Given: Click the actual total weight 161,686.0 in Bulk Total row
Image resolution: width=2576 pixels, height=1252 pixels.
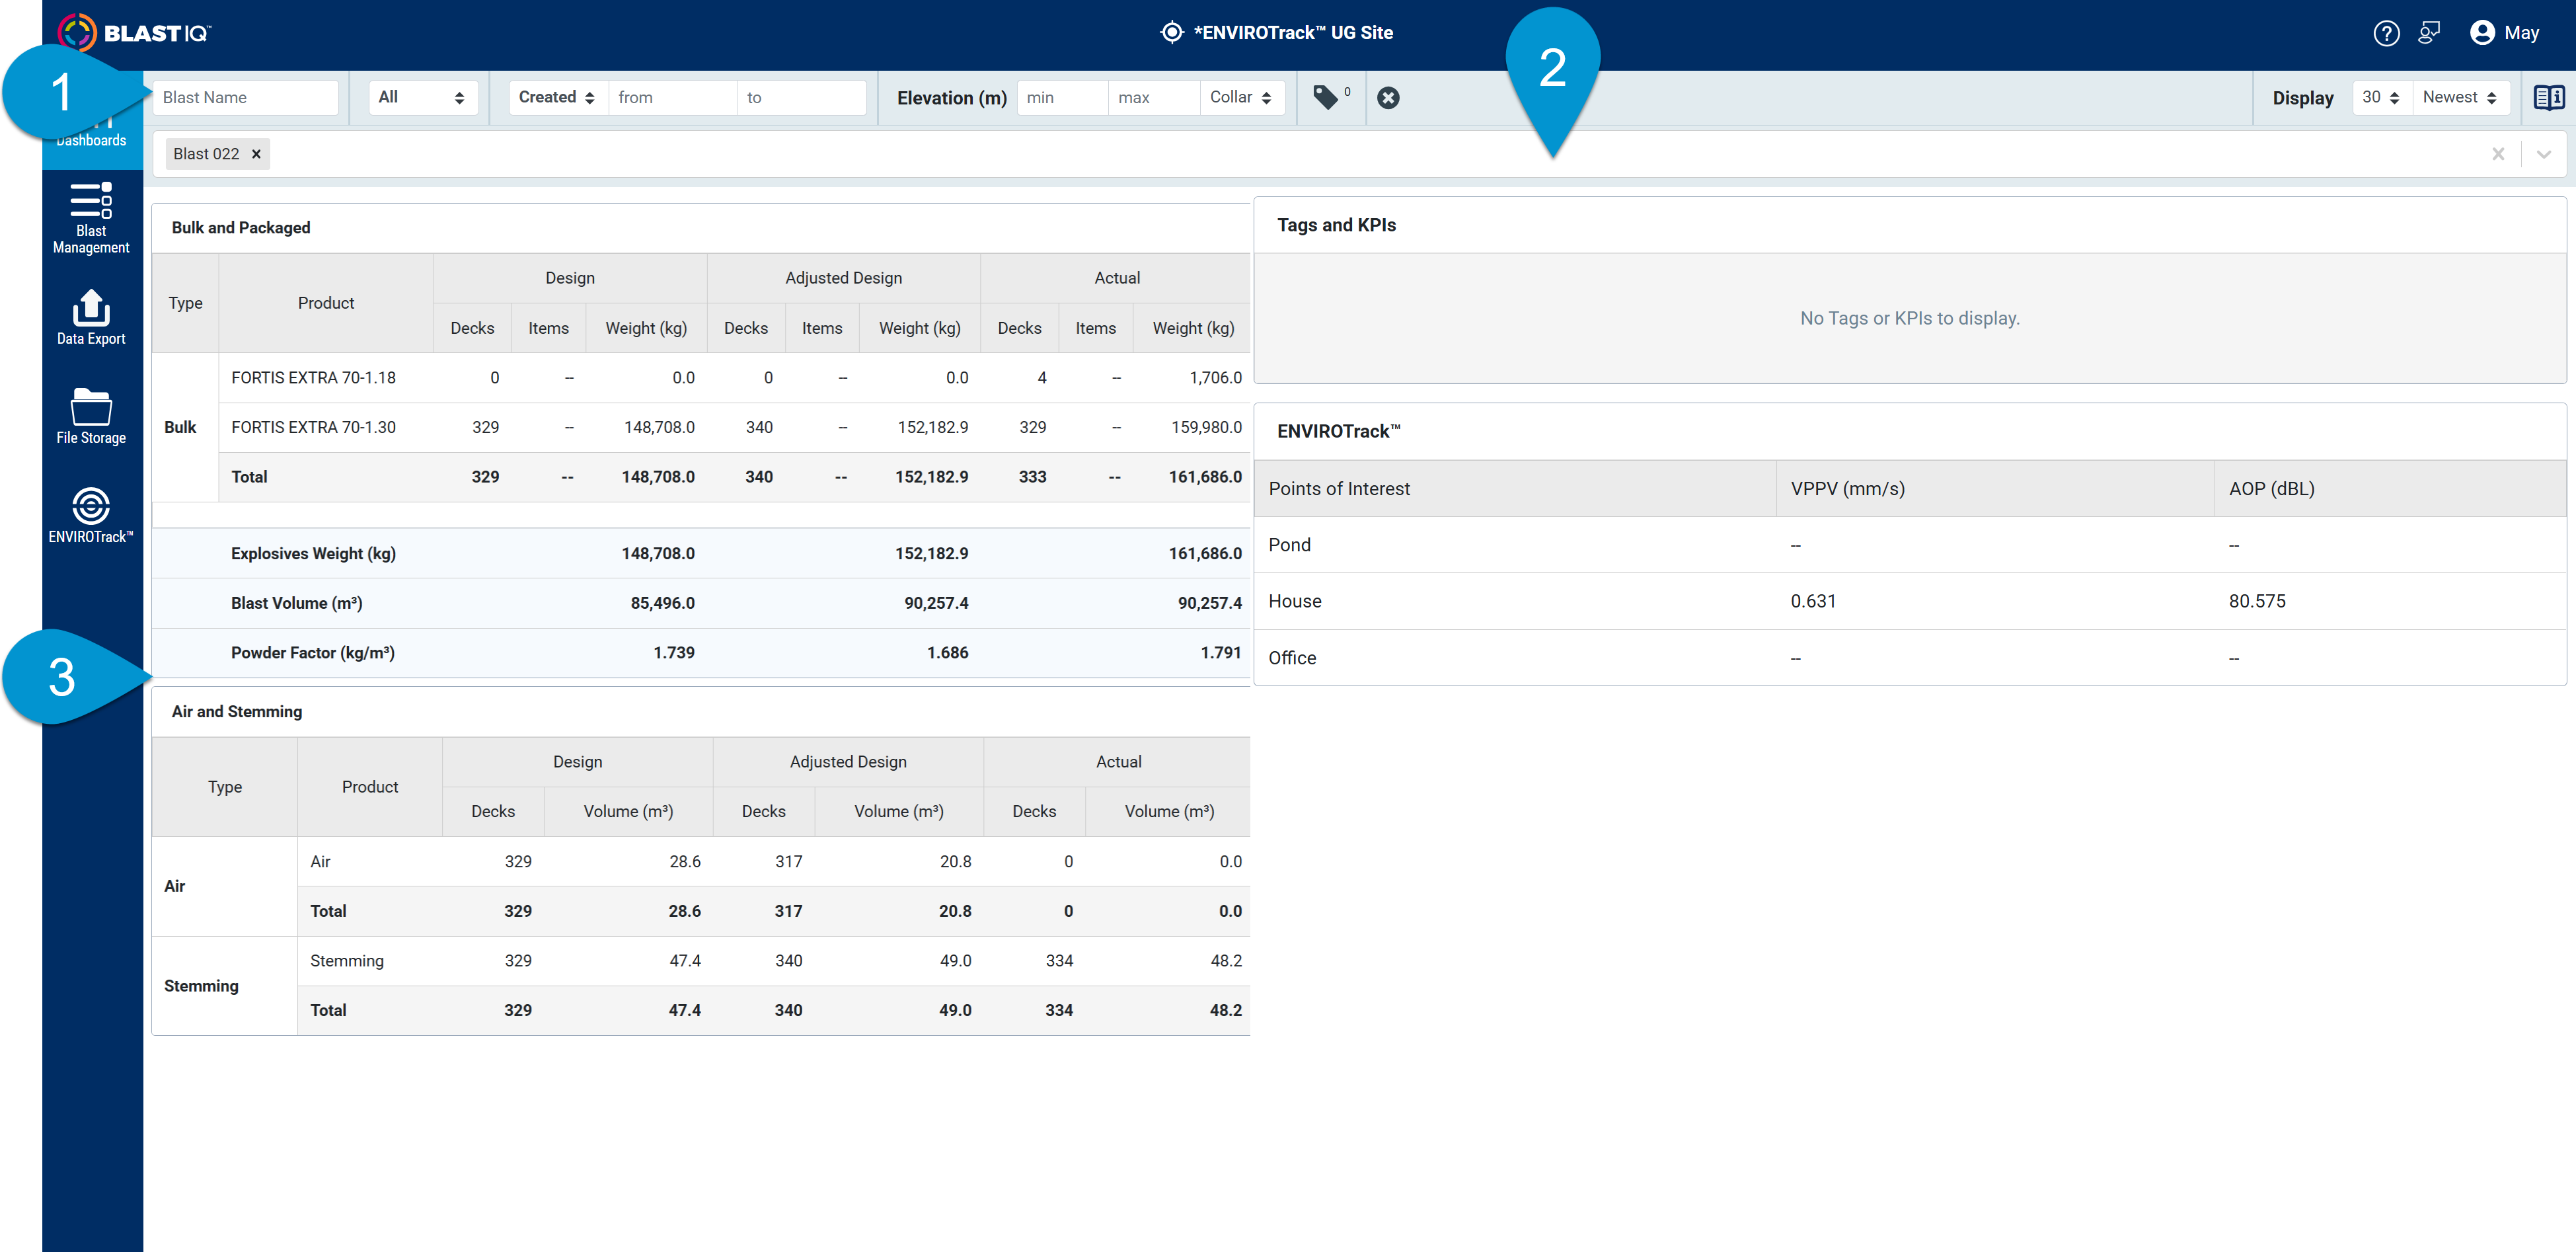Looking at the screenshot, I should (x=1205, y=477).
